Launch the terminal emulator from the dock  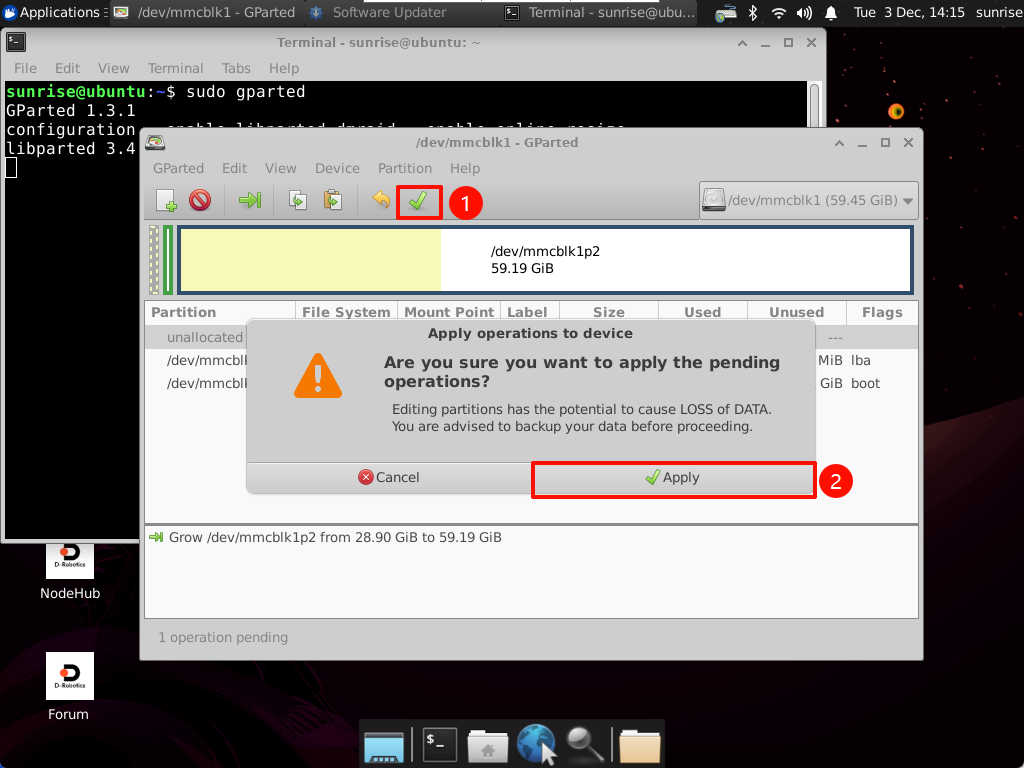pos(440,745)
